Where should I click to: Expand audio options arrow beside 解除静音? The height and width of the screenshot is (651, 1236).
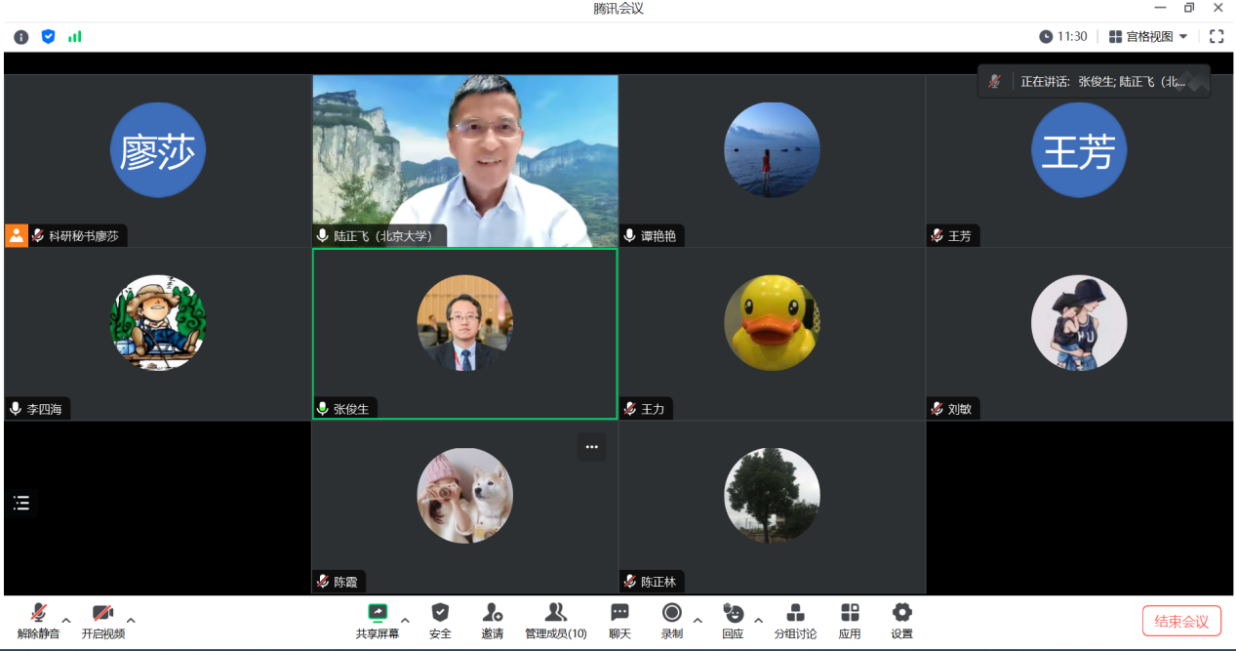point(66,620)
